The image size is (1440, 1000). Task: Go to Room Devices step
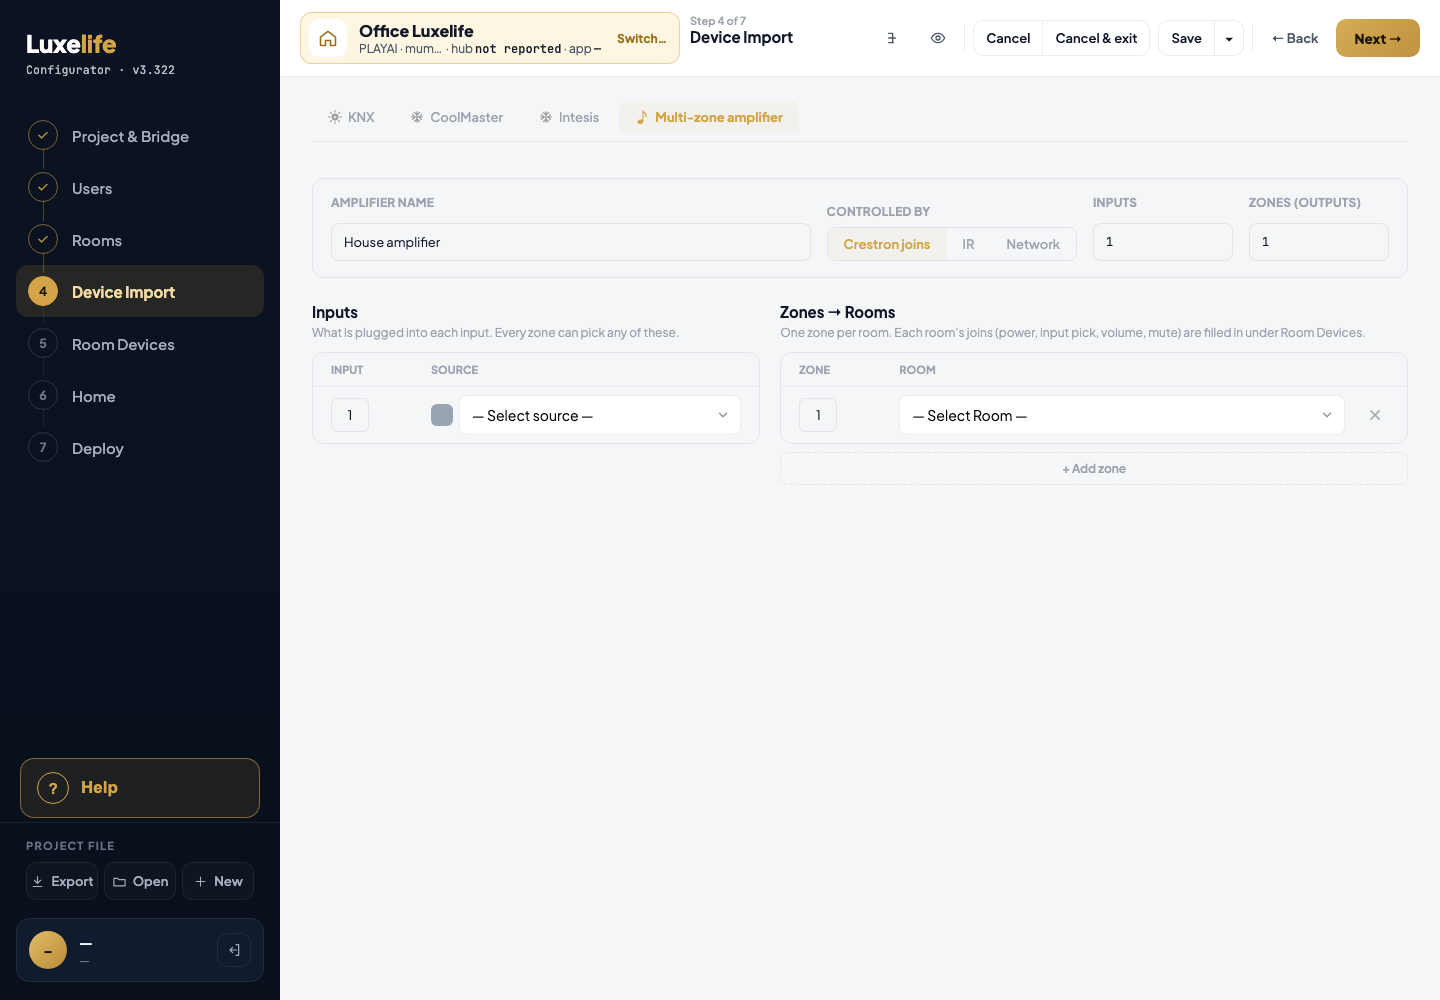point(140,344)
